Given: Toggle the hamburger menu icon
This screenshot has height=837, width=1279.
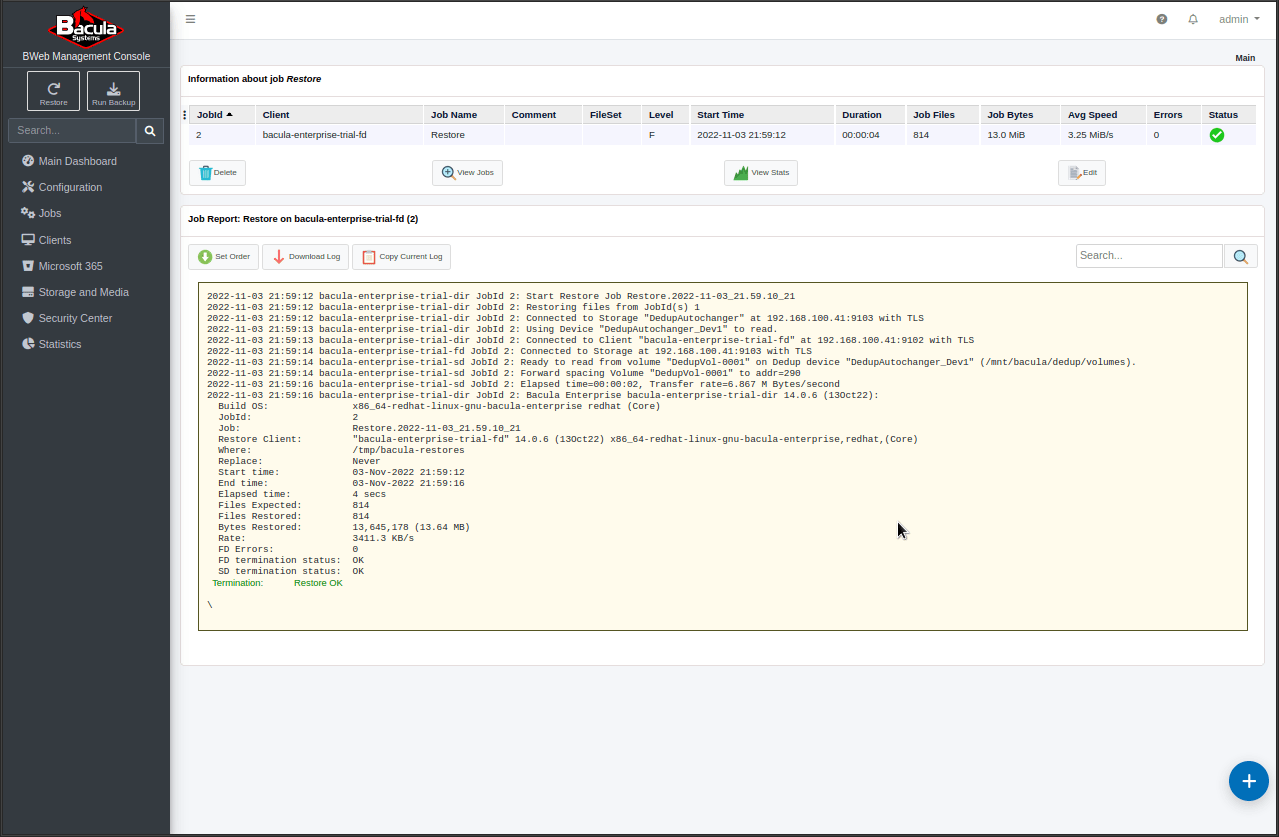Looking at the screenshot, I should pos(190,19).
